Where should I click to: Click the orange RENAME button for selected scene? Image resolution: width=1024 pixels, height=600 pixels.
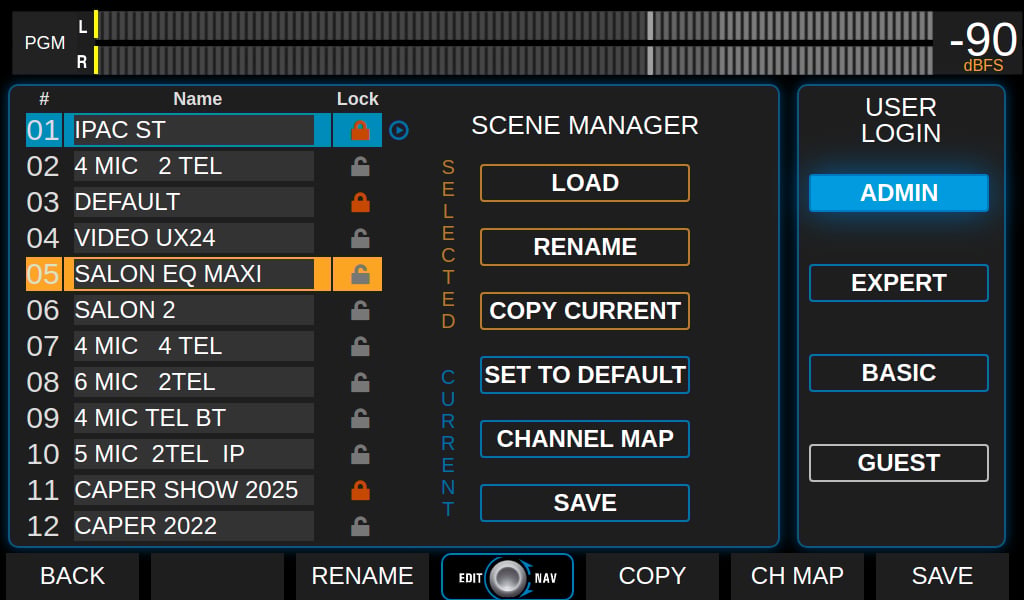(584, 247)
